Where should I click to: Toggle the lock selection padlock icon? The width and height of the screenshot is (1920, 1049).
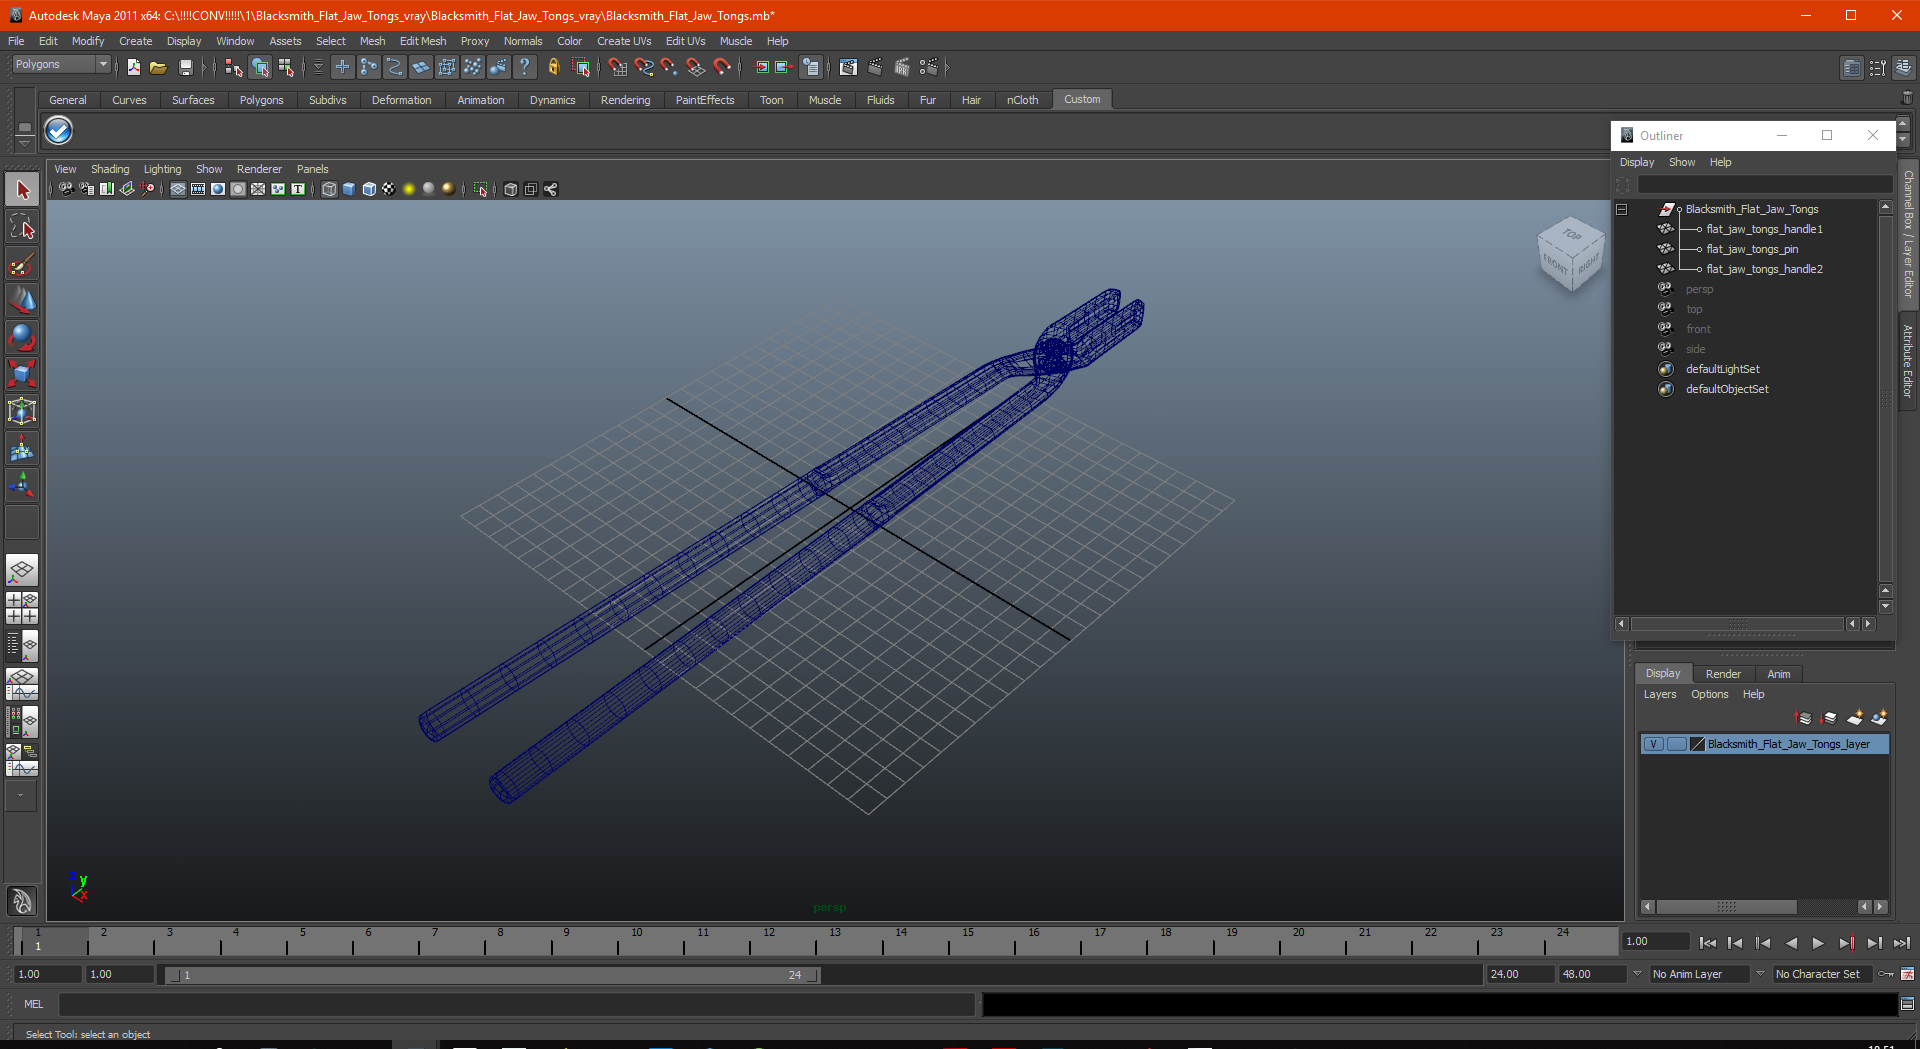(553, 67)
